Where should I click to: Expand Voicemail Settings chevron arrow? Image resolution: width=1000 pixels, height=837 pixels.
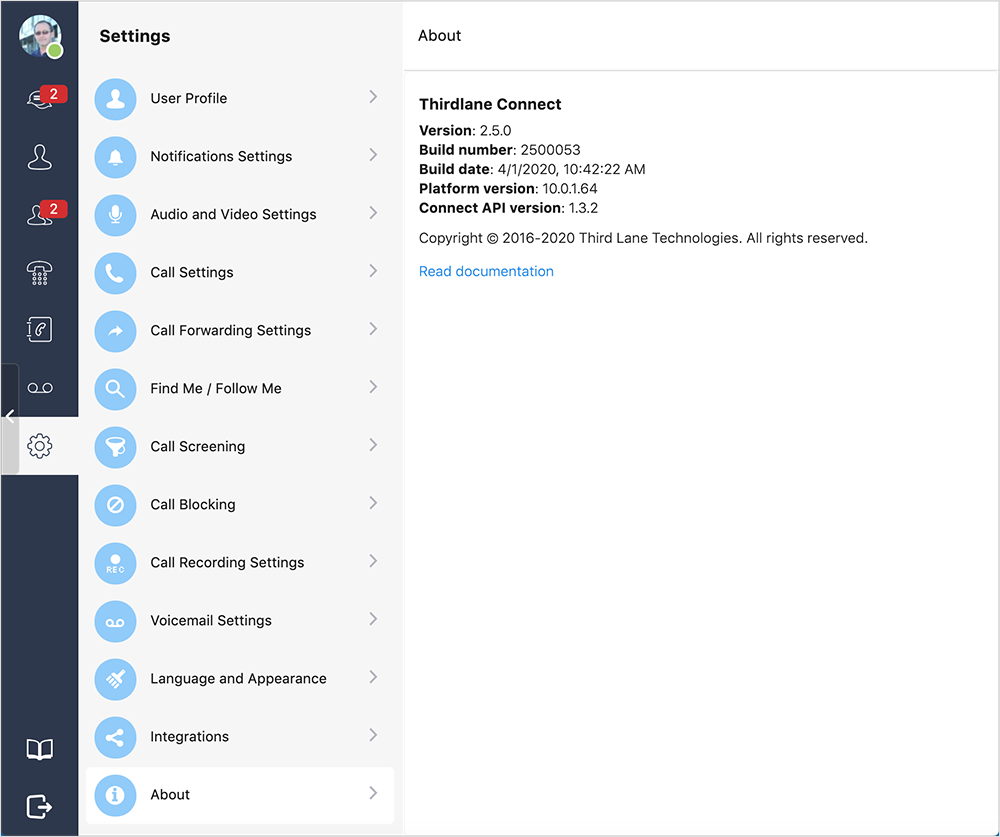pyautogui.click(x=373, y=619)
